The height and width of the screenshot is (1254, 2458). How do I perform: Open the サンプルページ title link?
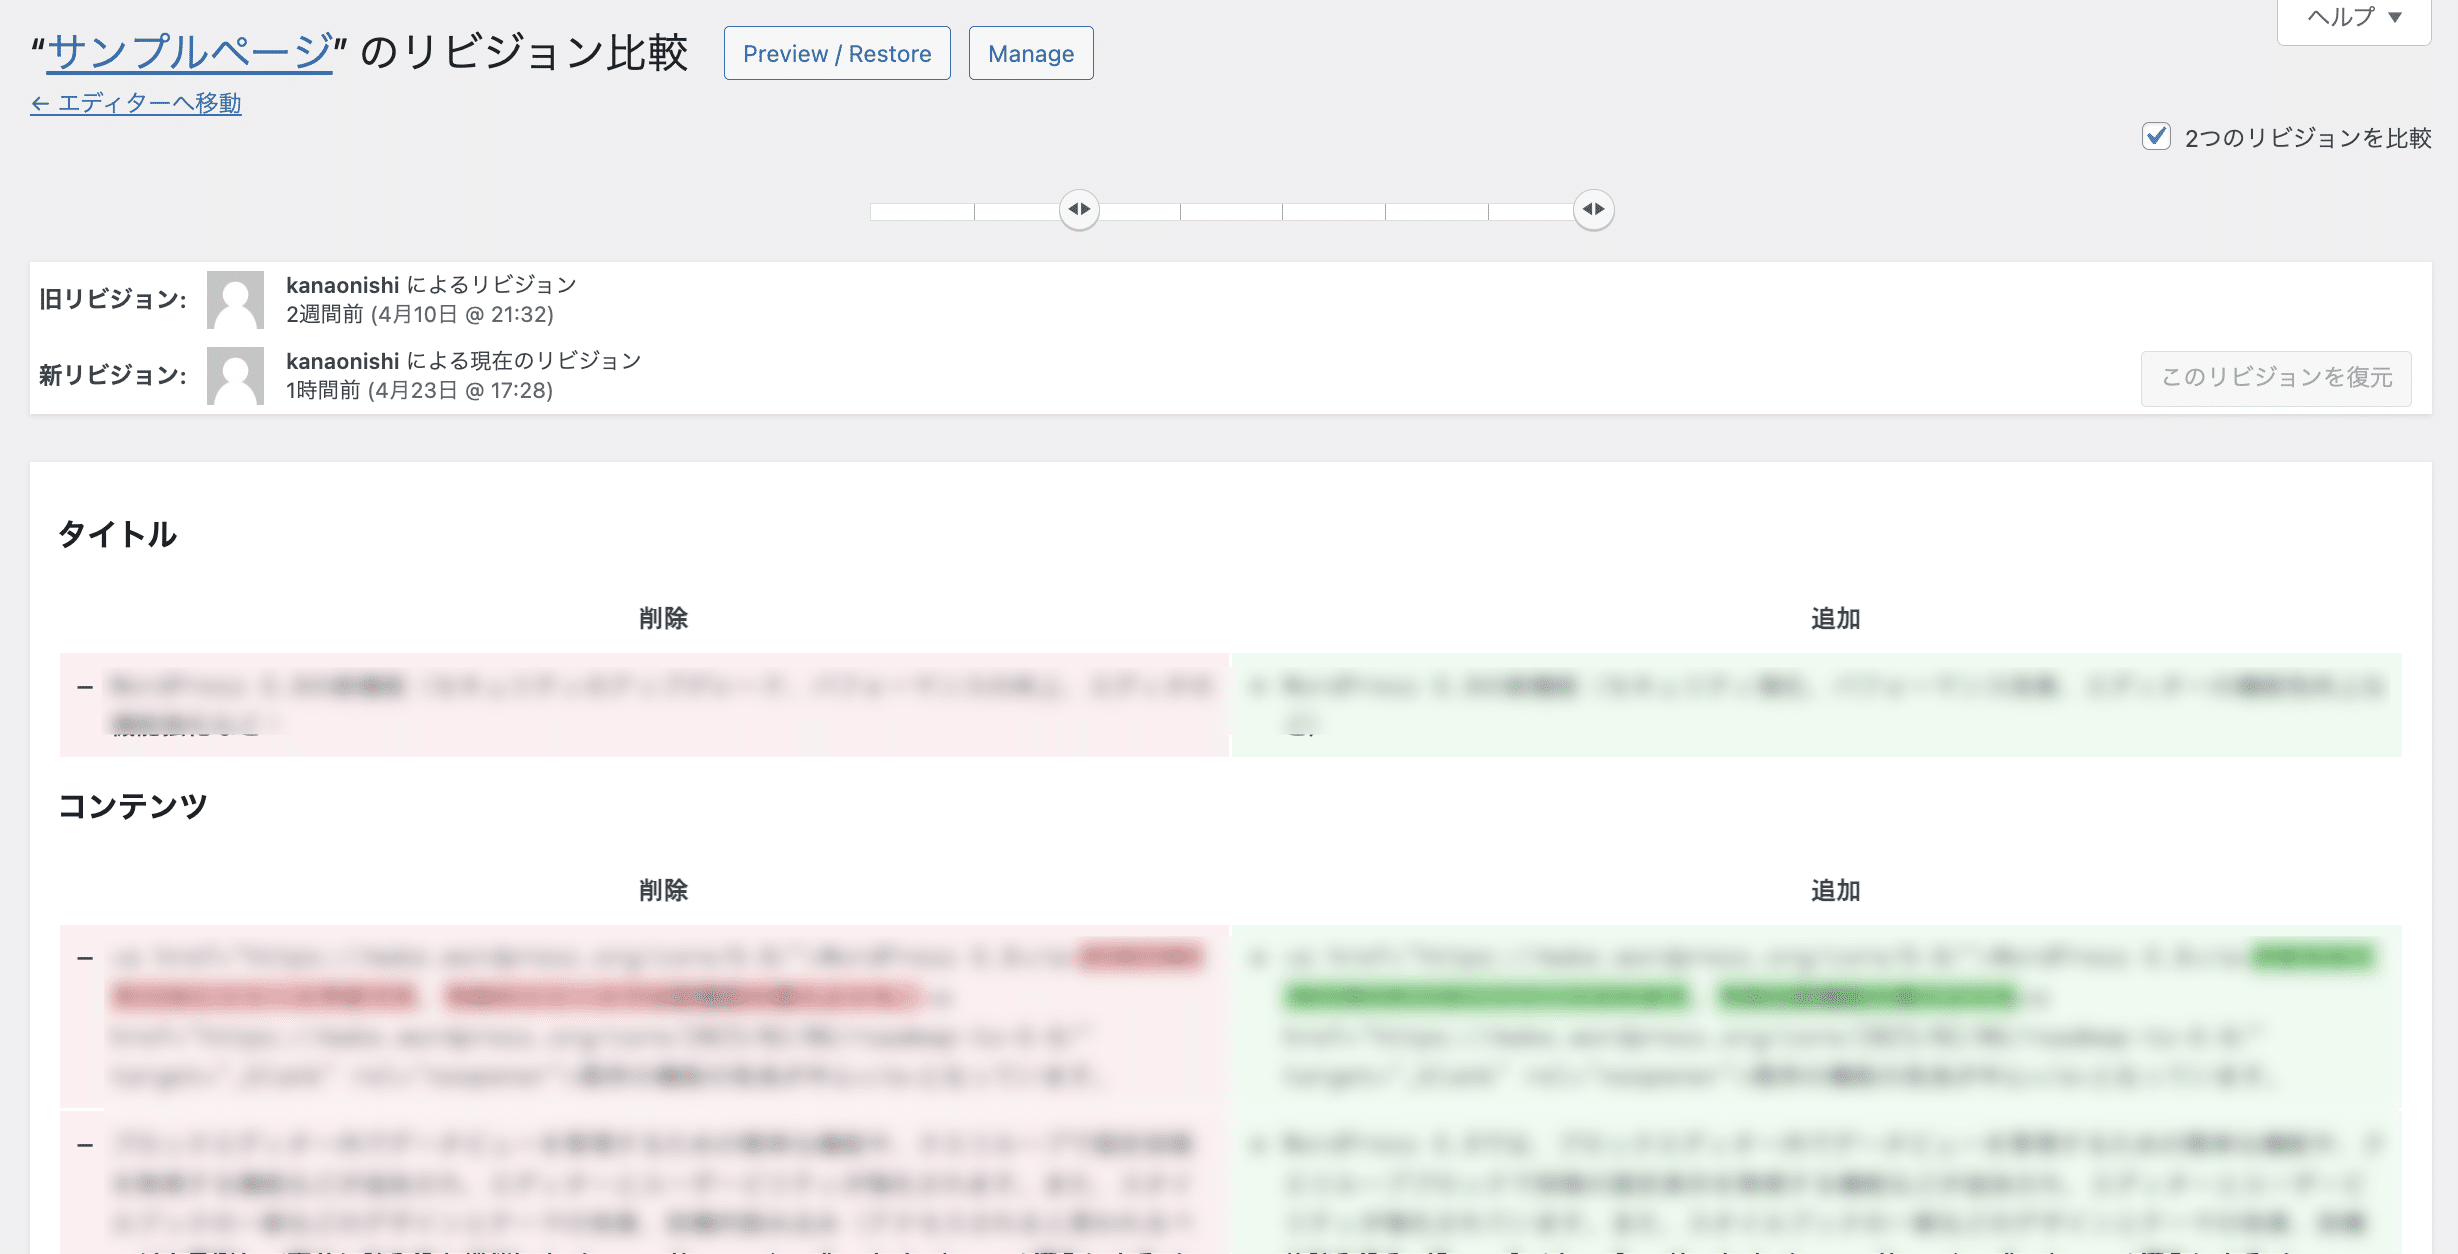(190, 52)
